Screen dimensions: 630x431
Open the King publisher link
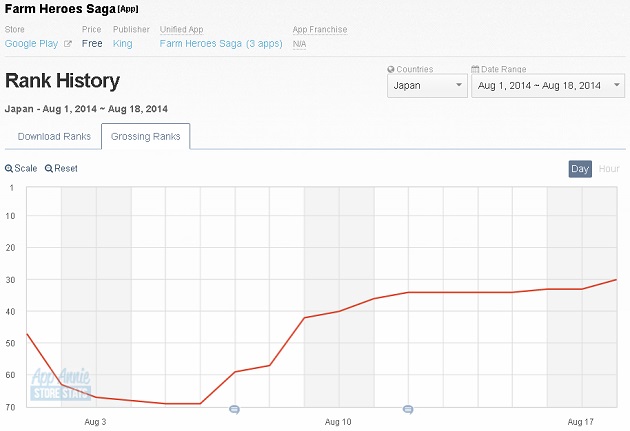[x=123, y=44]
